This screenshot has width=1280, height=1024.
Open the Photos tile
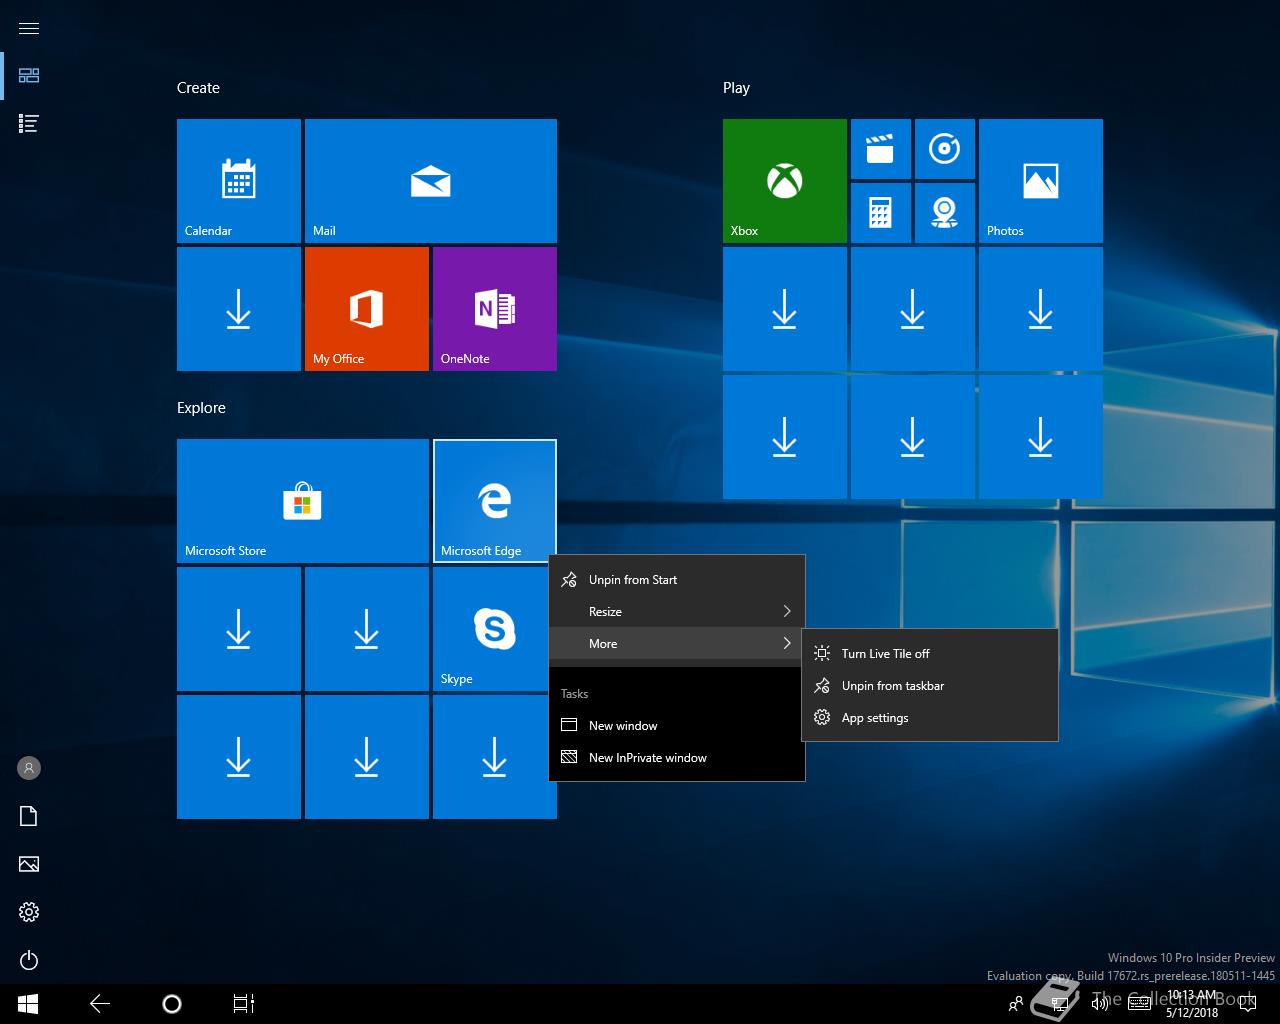coord(1041,181)
